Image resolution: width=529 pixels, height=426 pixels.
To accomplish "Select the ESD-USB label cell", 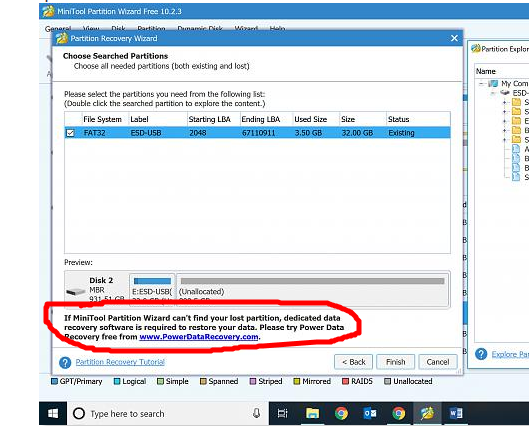I will [146, 133].
